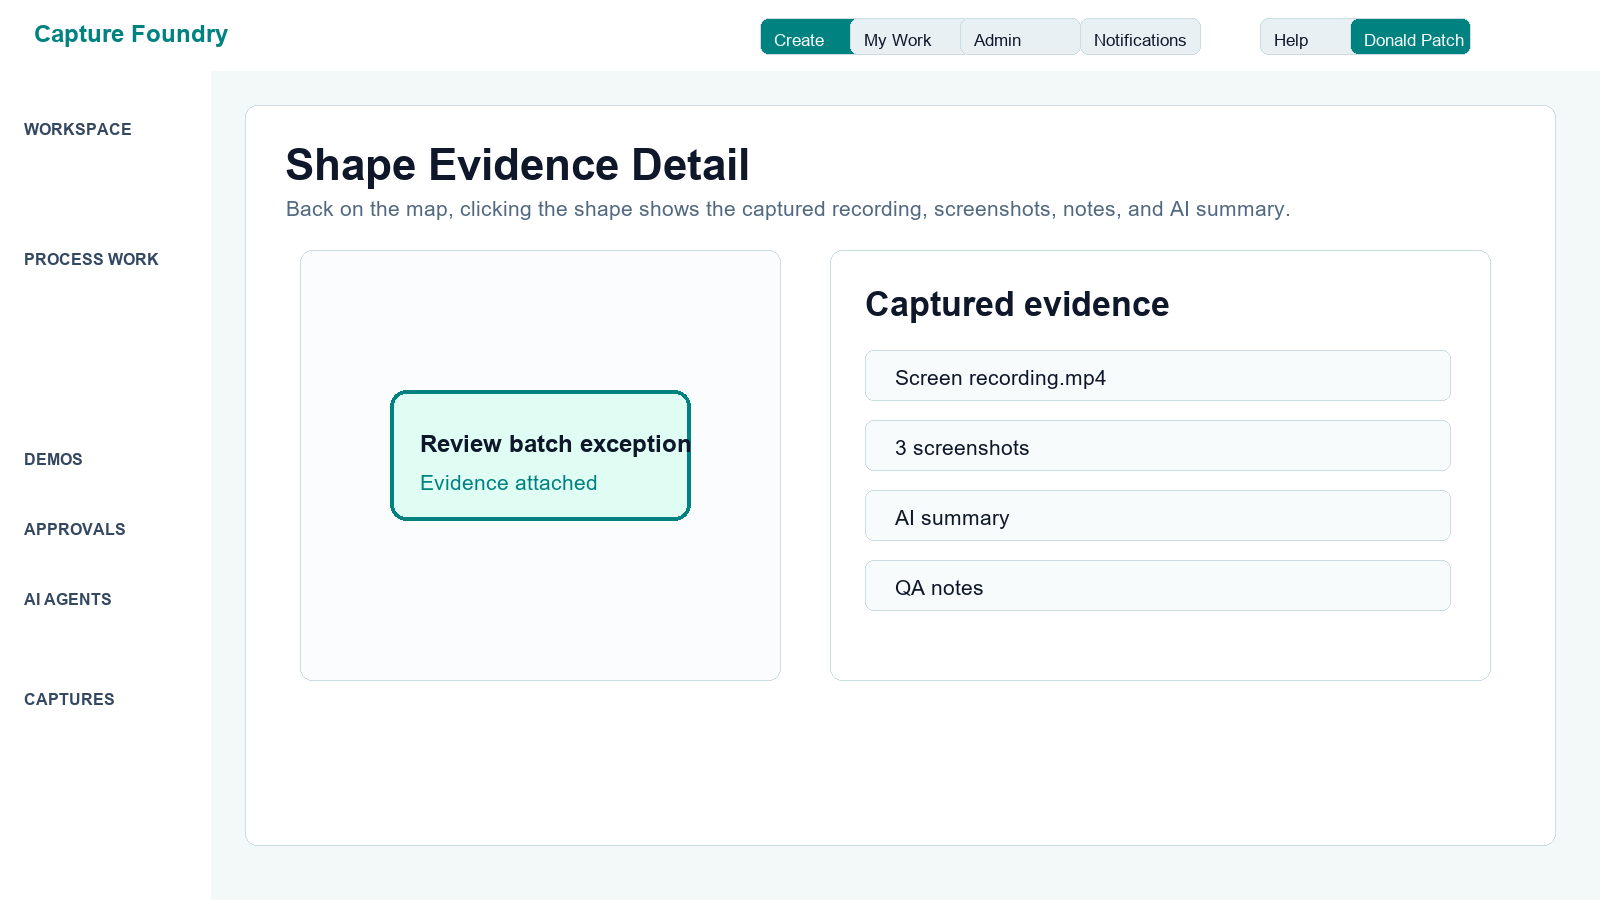Open the Donald Patch profile menu
The height and width of the screenshot is (900, 1600).
tap(1410, 37)
